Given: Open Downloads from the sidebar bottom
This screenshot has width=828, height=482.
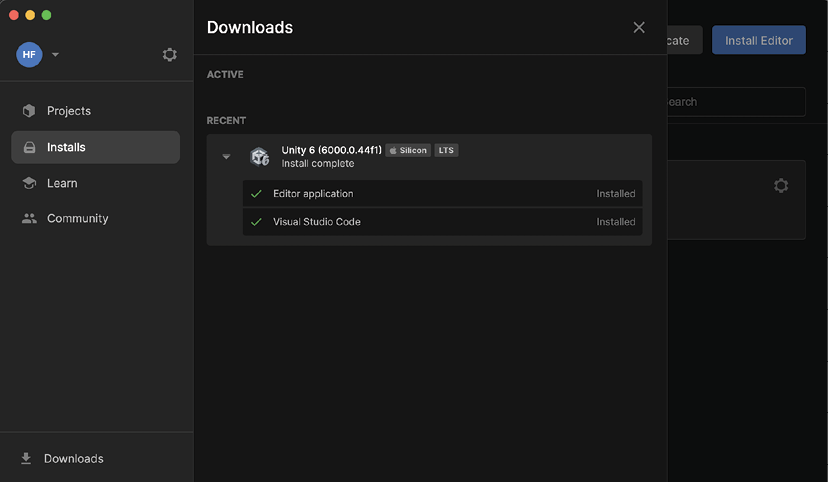Looking at the screenshot, I should click(x=73, y=458).
